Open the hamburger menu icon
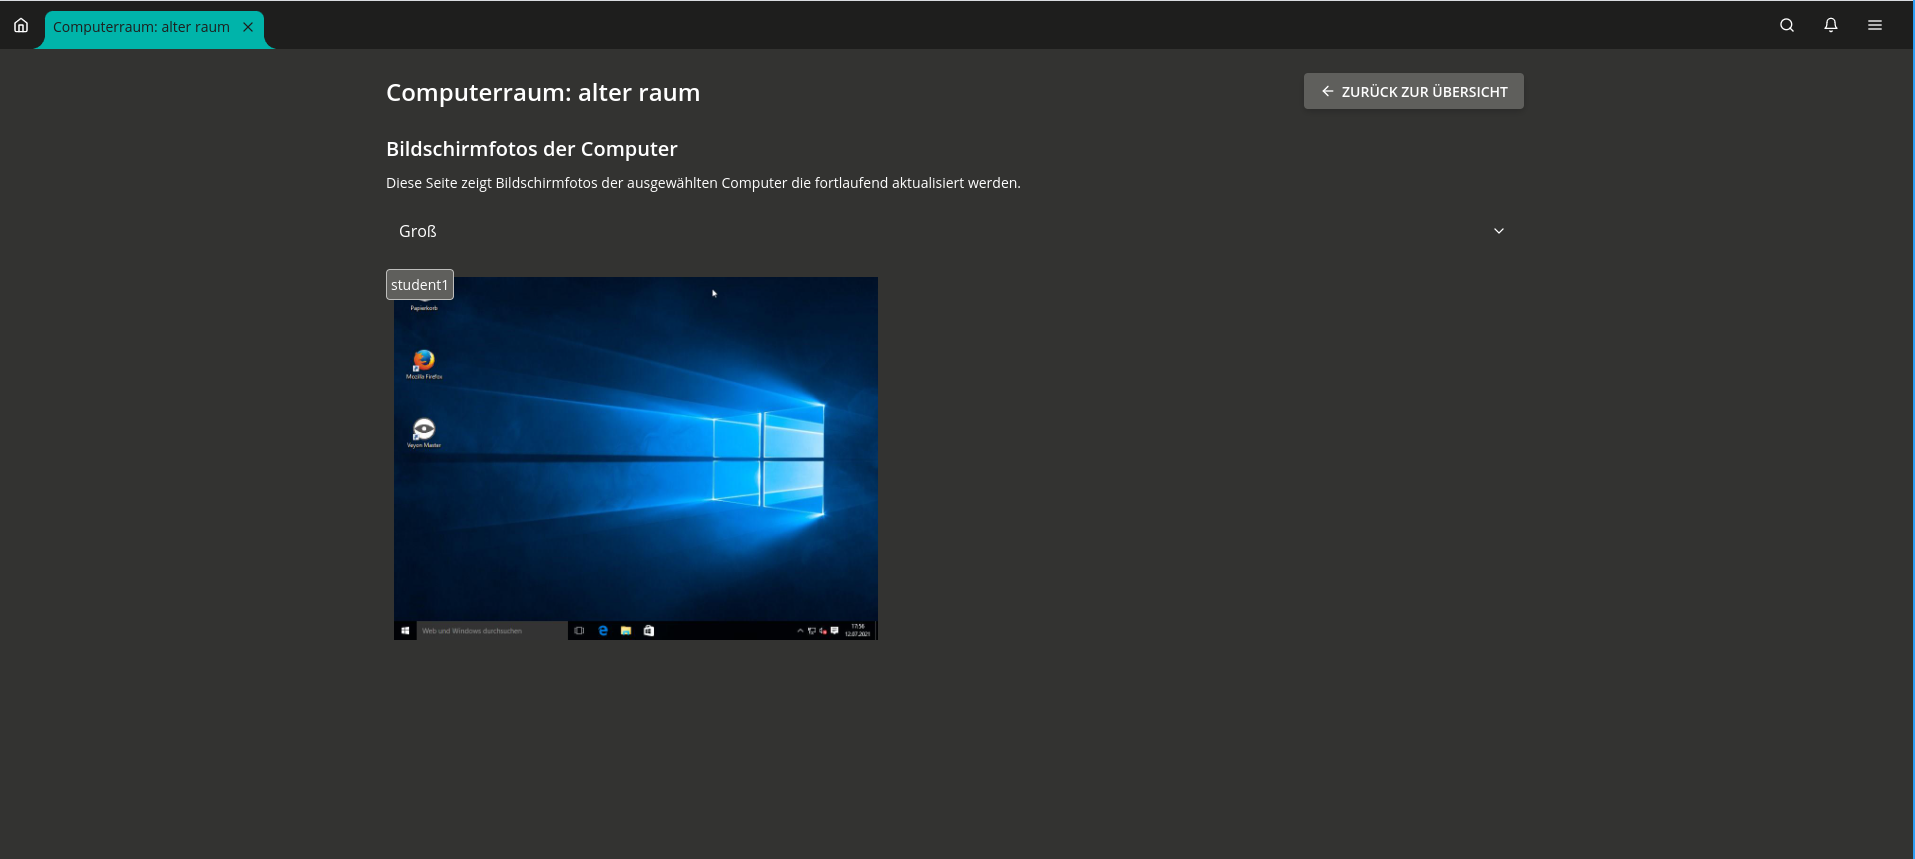Image resolution: width=1915 pixels, height=859 pixels. pyautogui.click(x=1875, y=26)
